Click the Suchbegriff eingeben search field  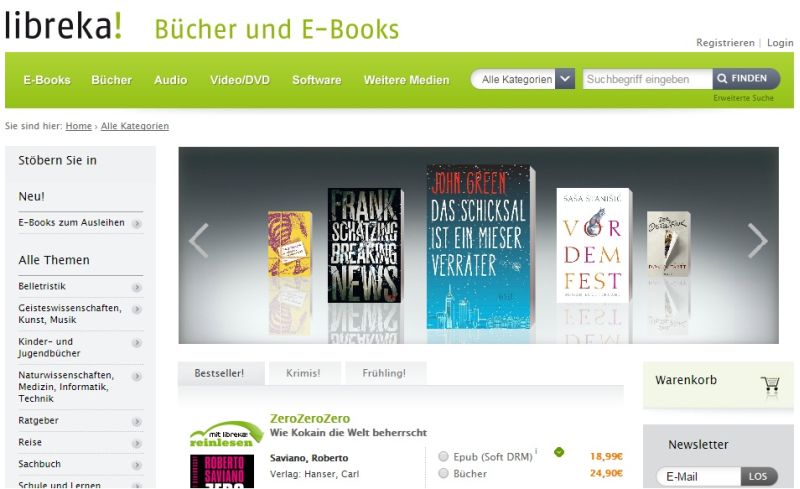point(647,79)
